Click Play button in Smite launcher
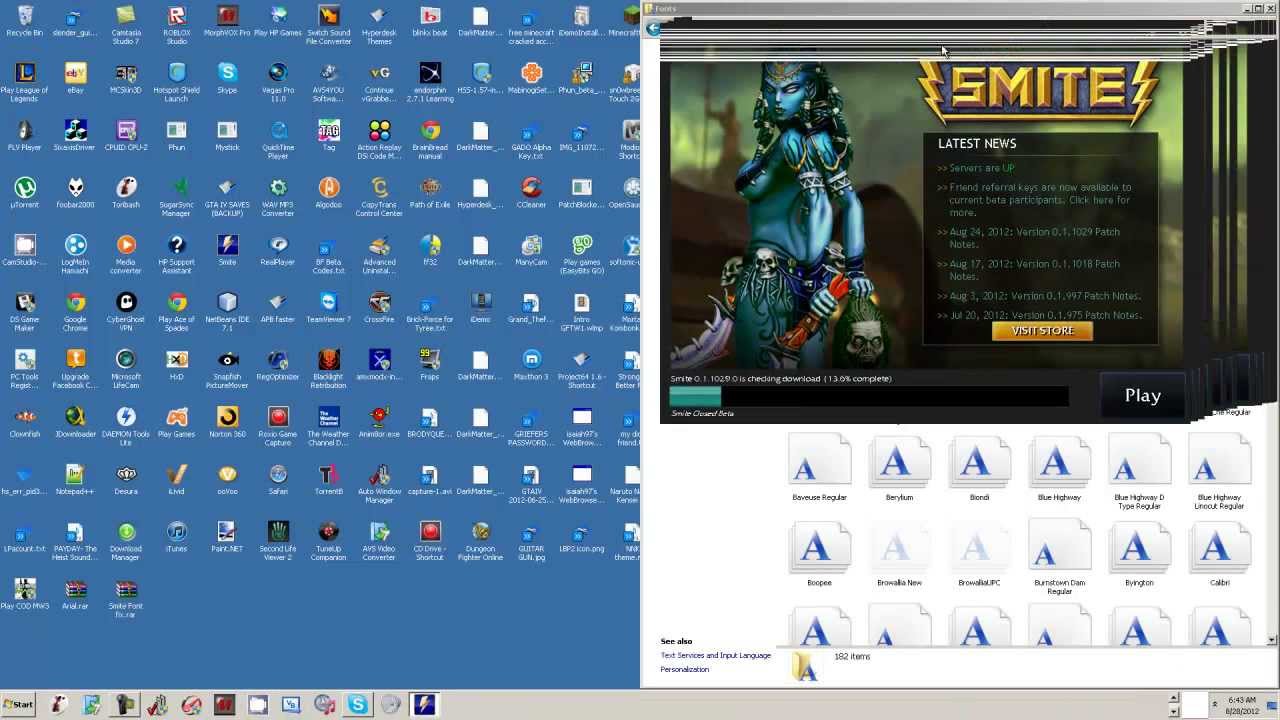 click(1142, 396)
